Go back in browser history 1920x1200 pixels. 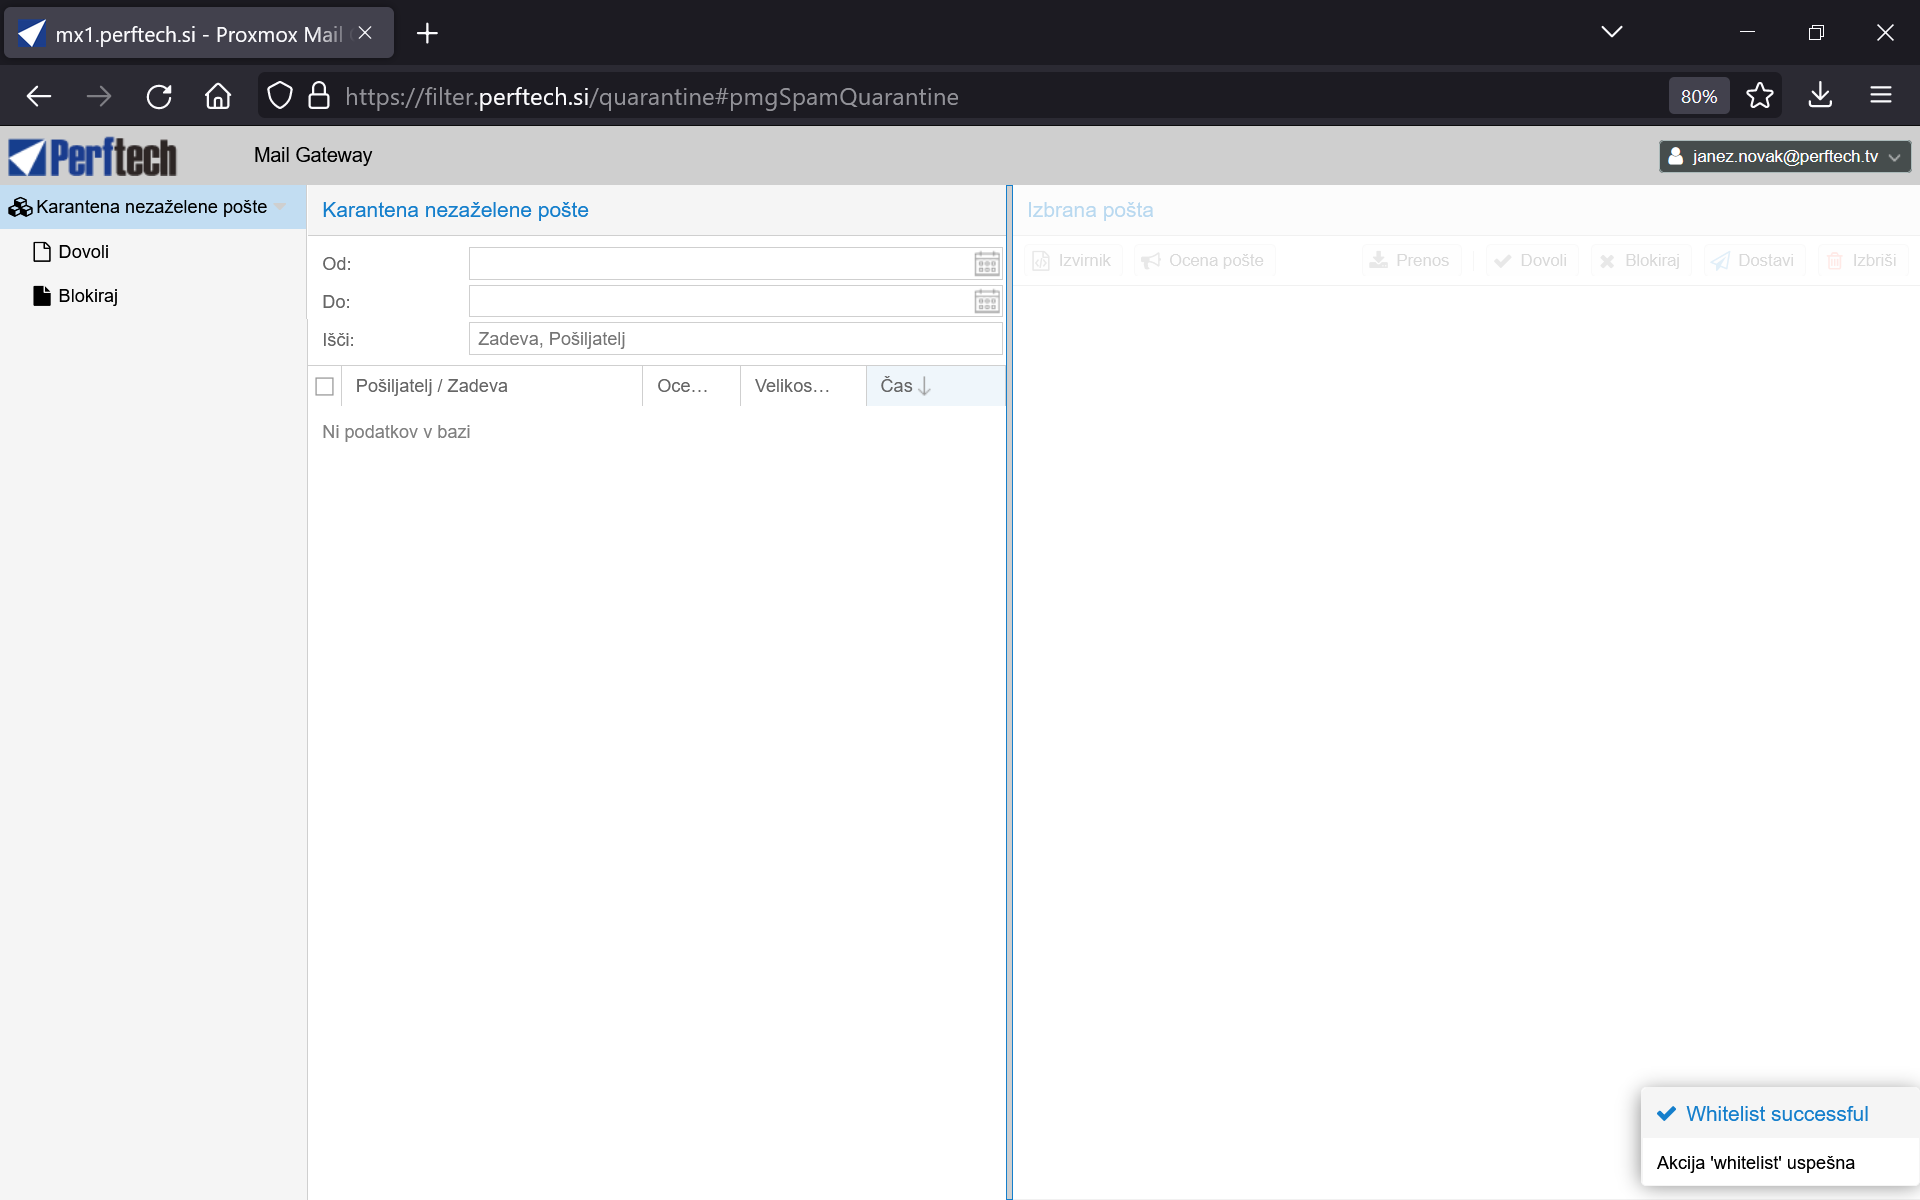tap(39, 97)
